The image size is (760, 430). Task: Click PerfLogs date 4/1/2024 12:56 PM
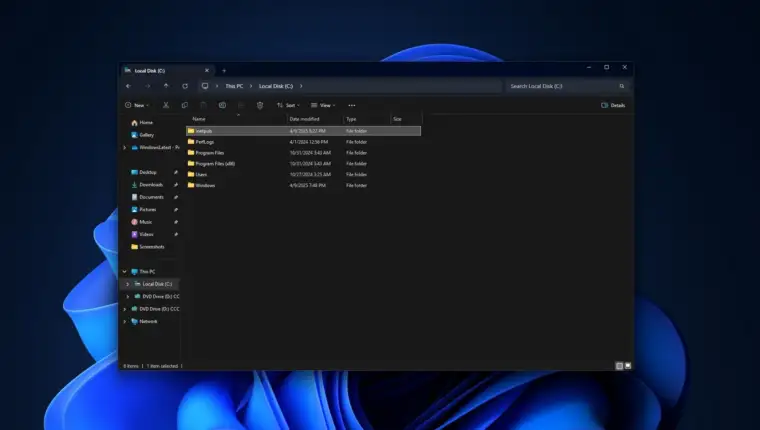[x=309, y=142]
